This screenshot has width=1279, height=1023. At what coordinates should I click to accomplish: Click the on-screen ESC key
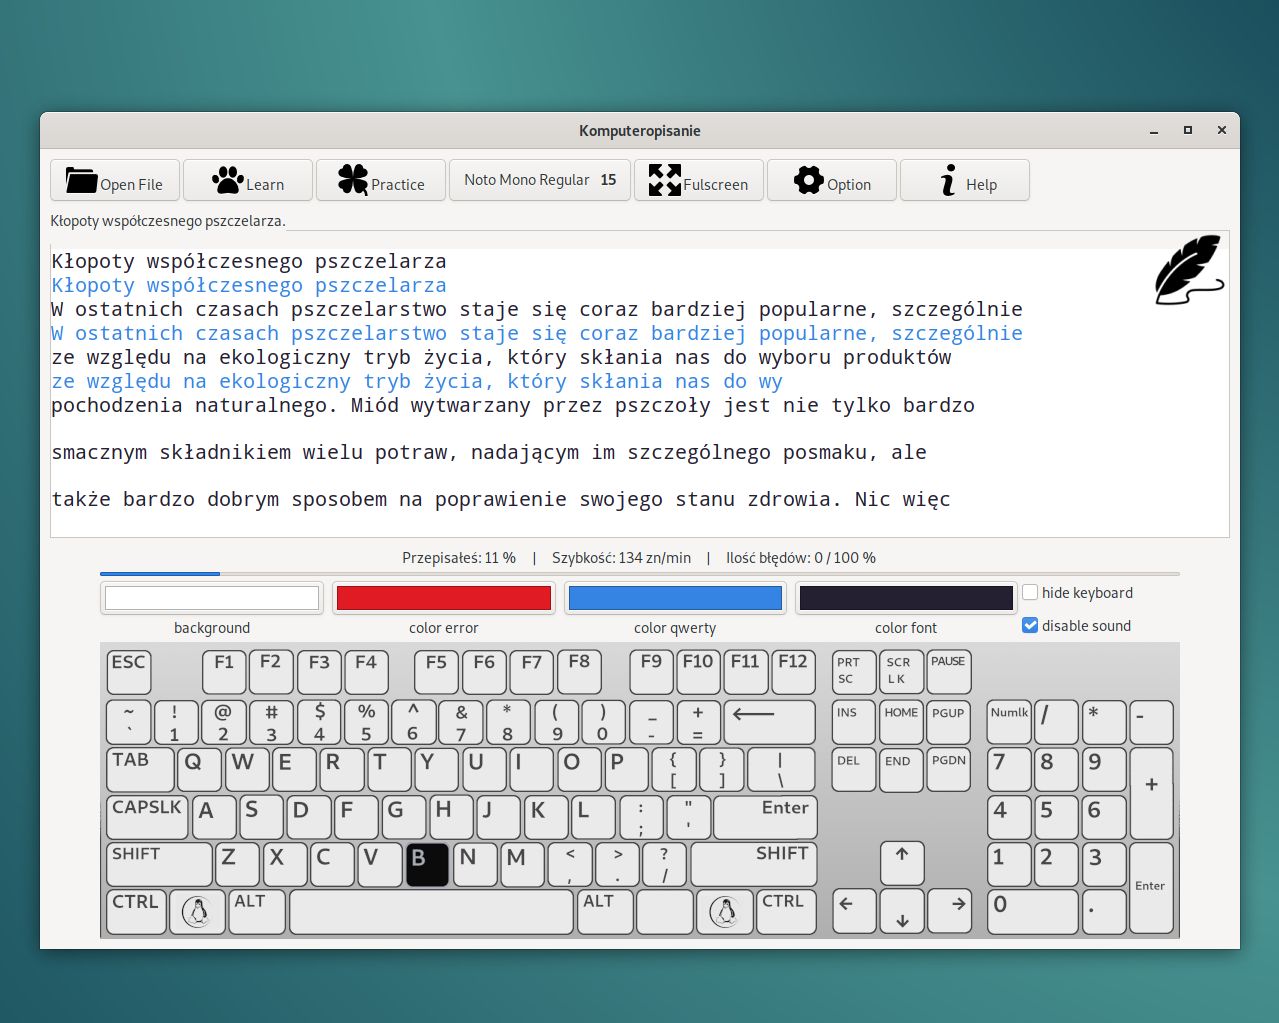tap(129, 672)
